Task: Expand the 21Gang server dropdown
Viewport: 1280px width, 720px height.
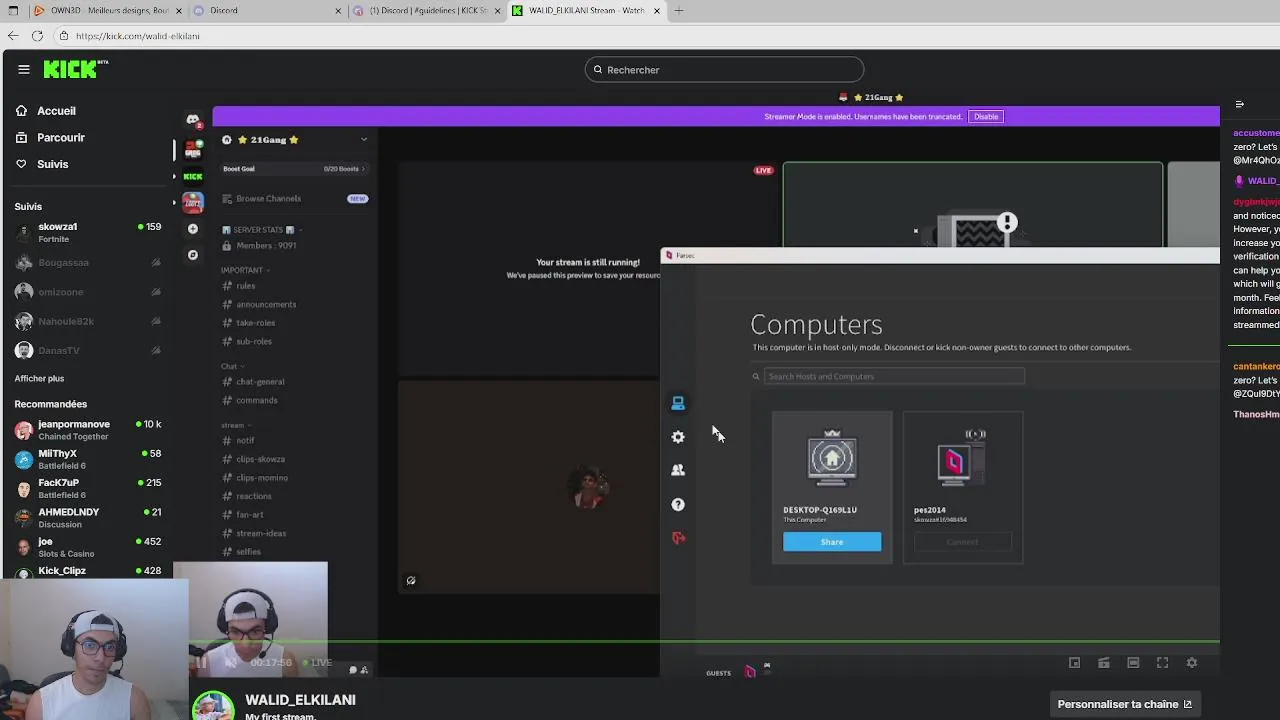Action: [363, 139]
